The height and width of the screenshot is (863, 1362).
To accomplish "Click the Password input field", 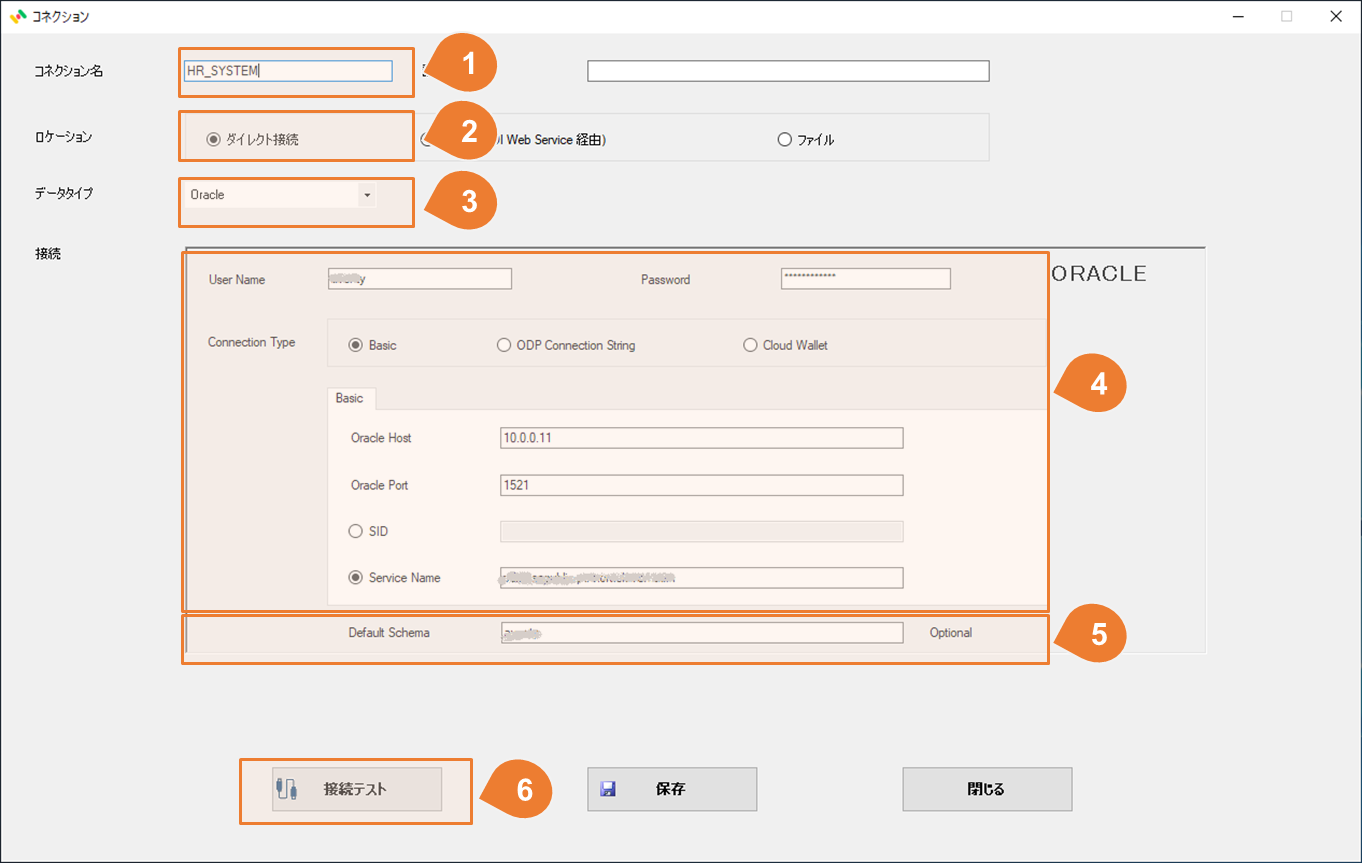I will pos(866,279).
